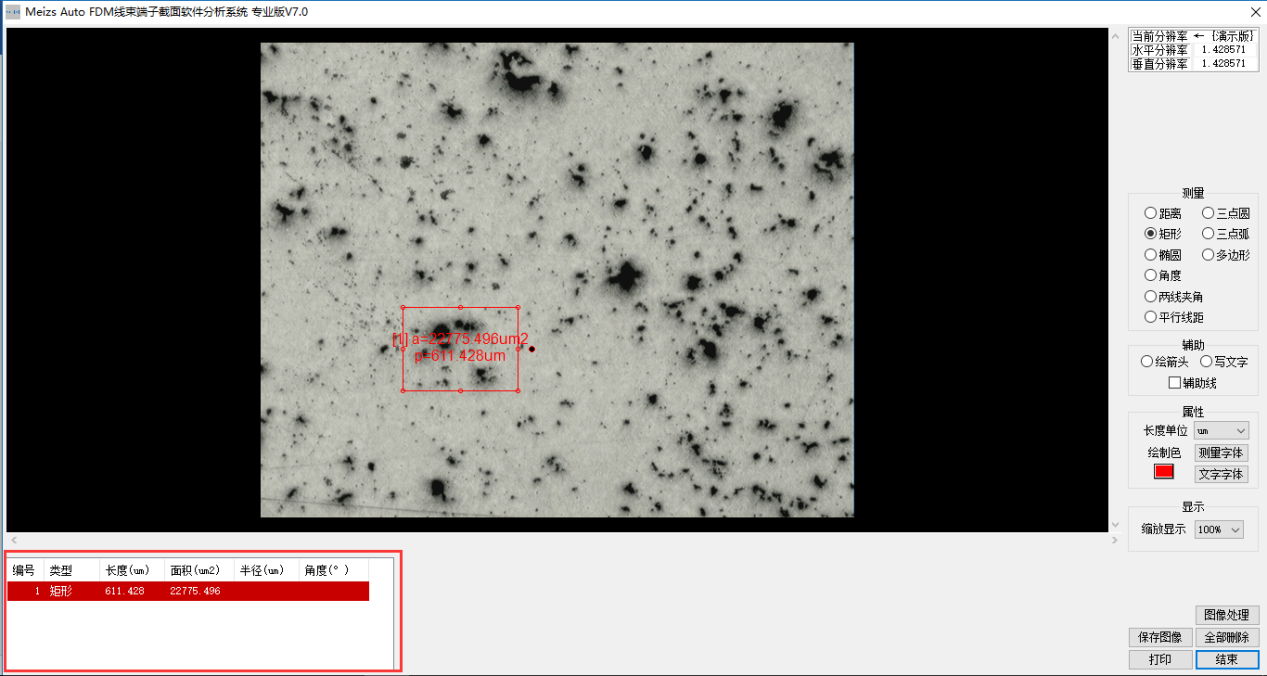Viewport: 1267px width, 676px height.
Task: Toggle the 辅助线 guide line checkbox
Action: [1175, 383]
